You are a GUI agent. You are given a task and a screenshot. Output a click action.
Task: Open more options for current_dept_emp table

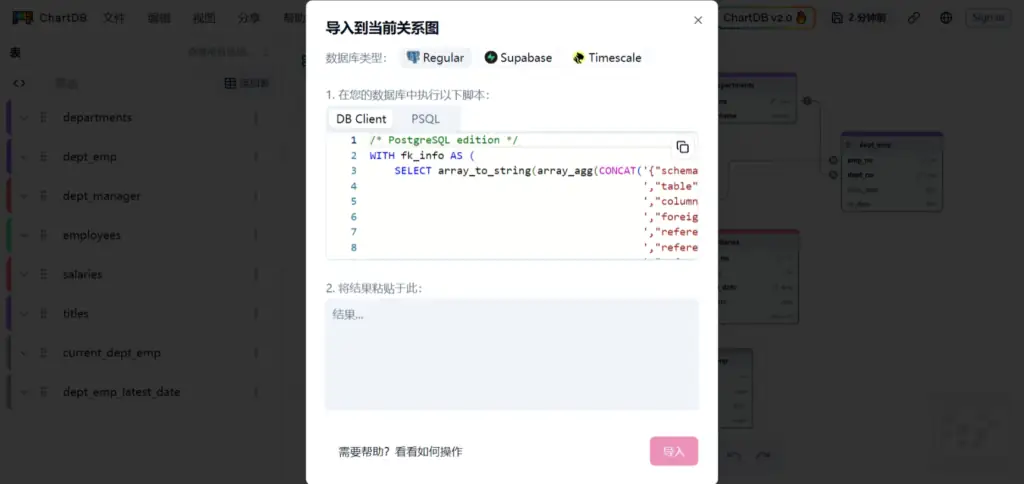pyautogui.click(x=256, y=353)
